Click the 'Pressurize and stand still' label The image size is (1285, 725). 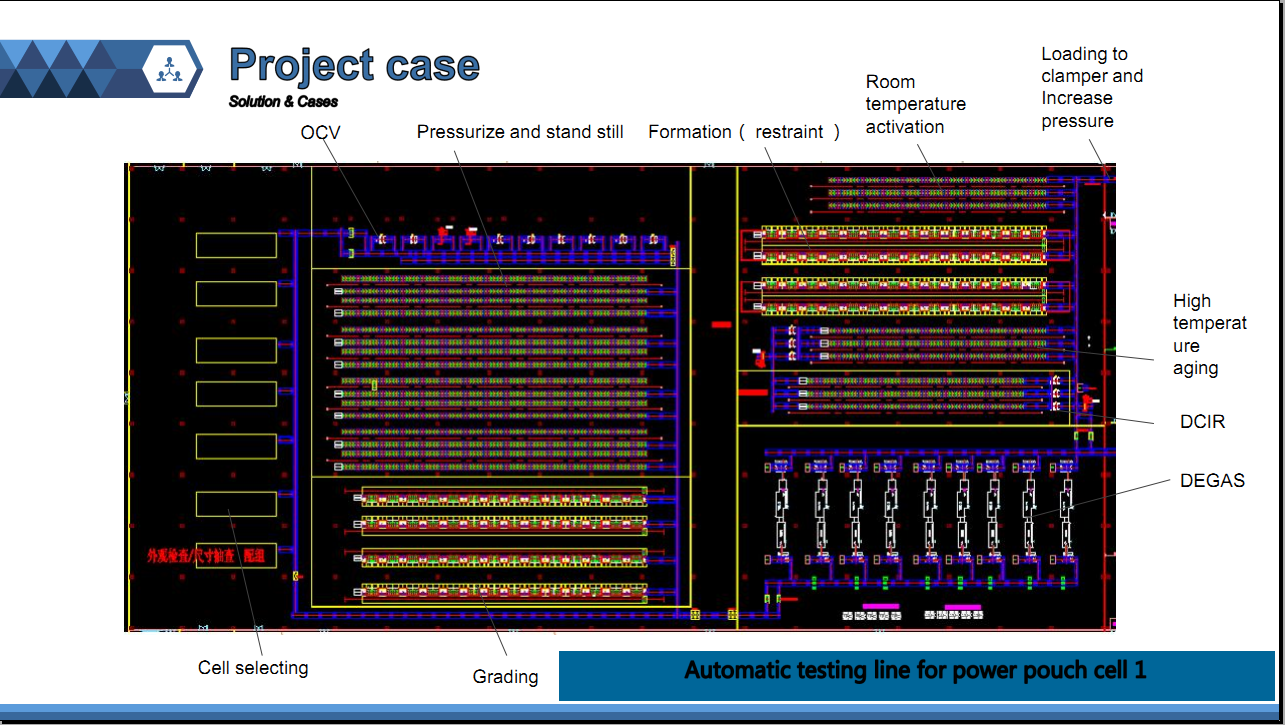520,132
